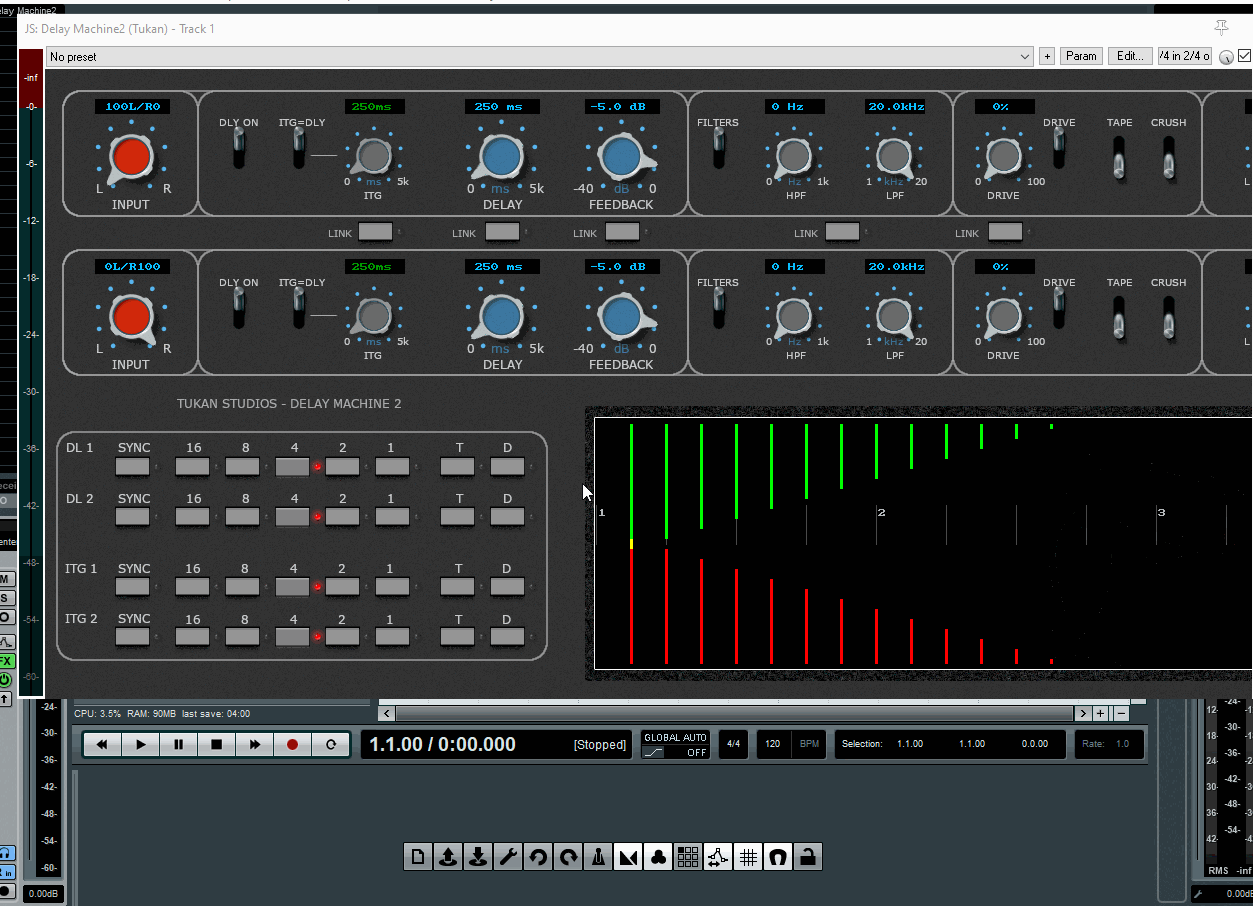Click the Open project upload-arrow icon
This screenshot has height=906, width=1253.
(448, 856)
